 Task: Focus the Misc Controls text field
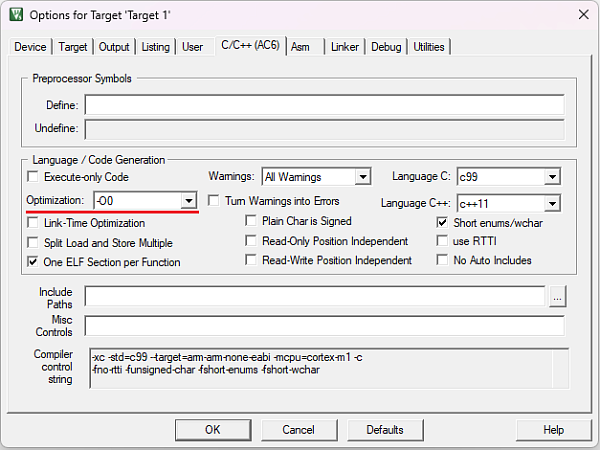(324, 325)
